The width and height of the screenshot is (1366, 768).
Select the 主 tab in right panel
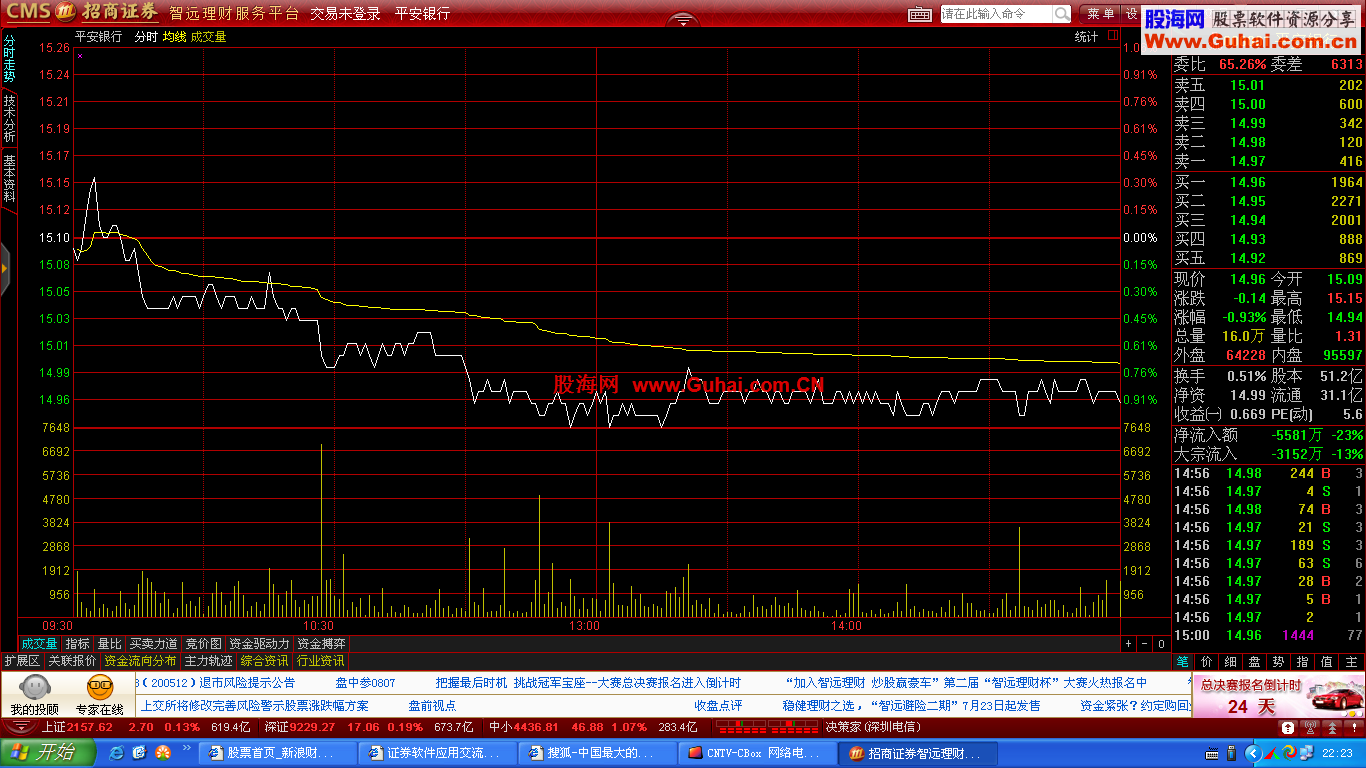pyautogui.click(x=1351, y=661)
